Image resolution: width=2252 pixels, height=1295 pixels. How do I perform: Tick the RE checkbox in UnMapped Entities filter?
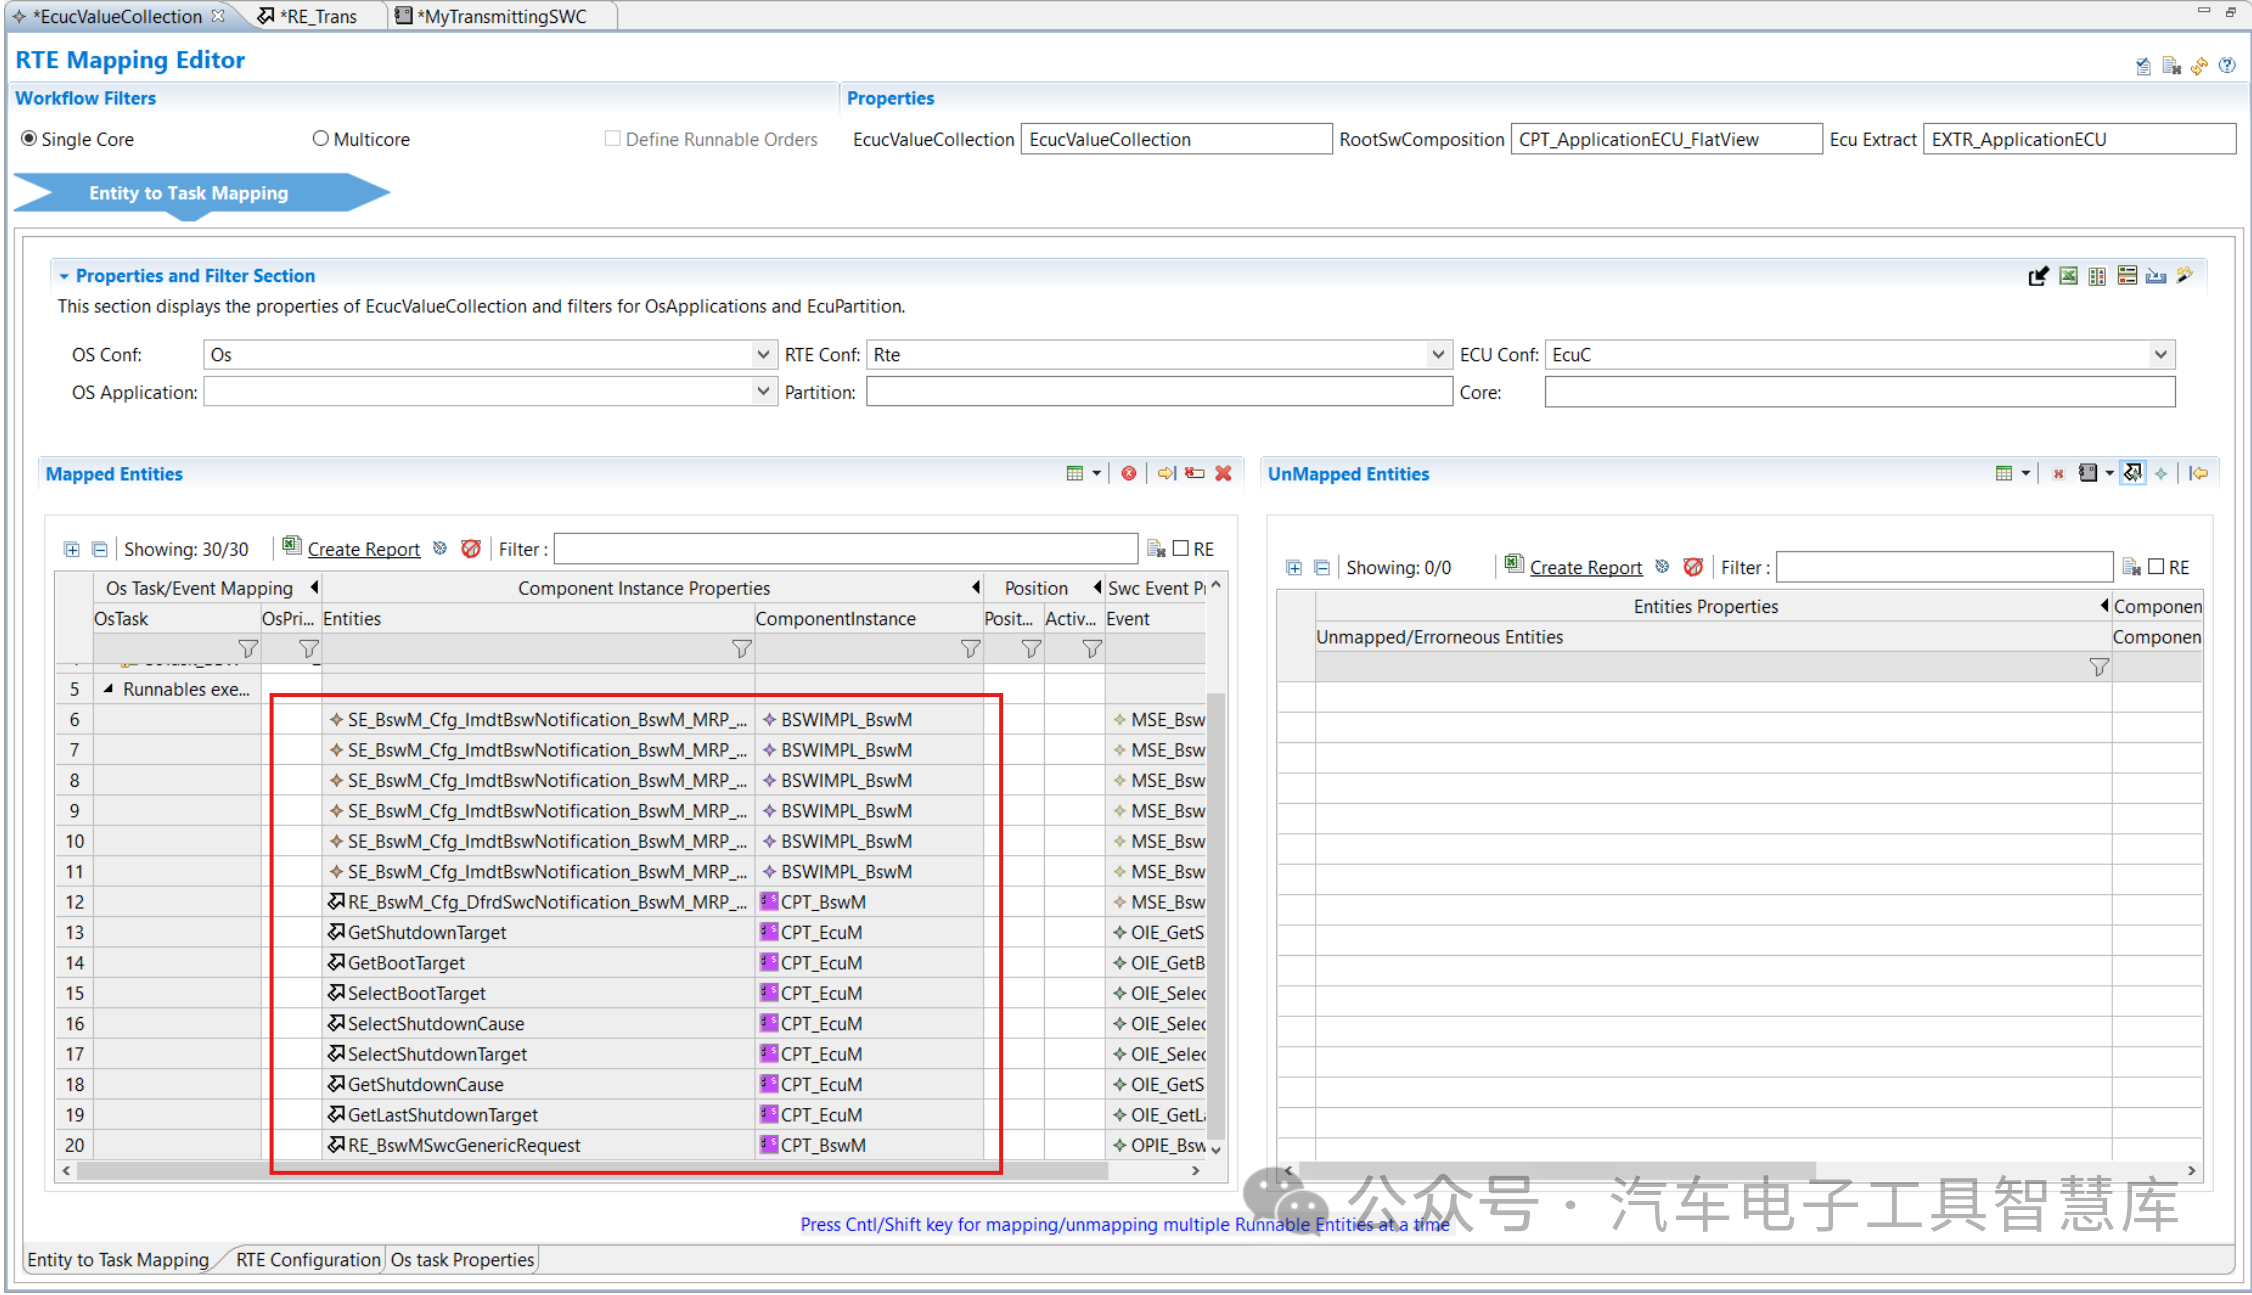click(x=2156, y=568)
